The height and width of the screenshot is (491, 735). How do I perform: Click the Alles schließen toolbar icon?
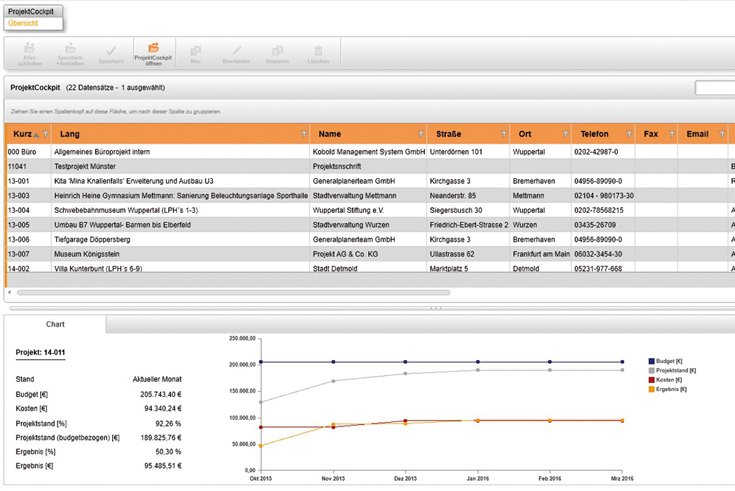29,50
